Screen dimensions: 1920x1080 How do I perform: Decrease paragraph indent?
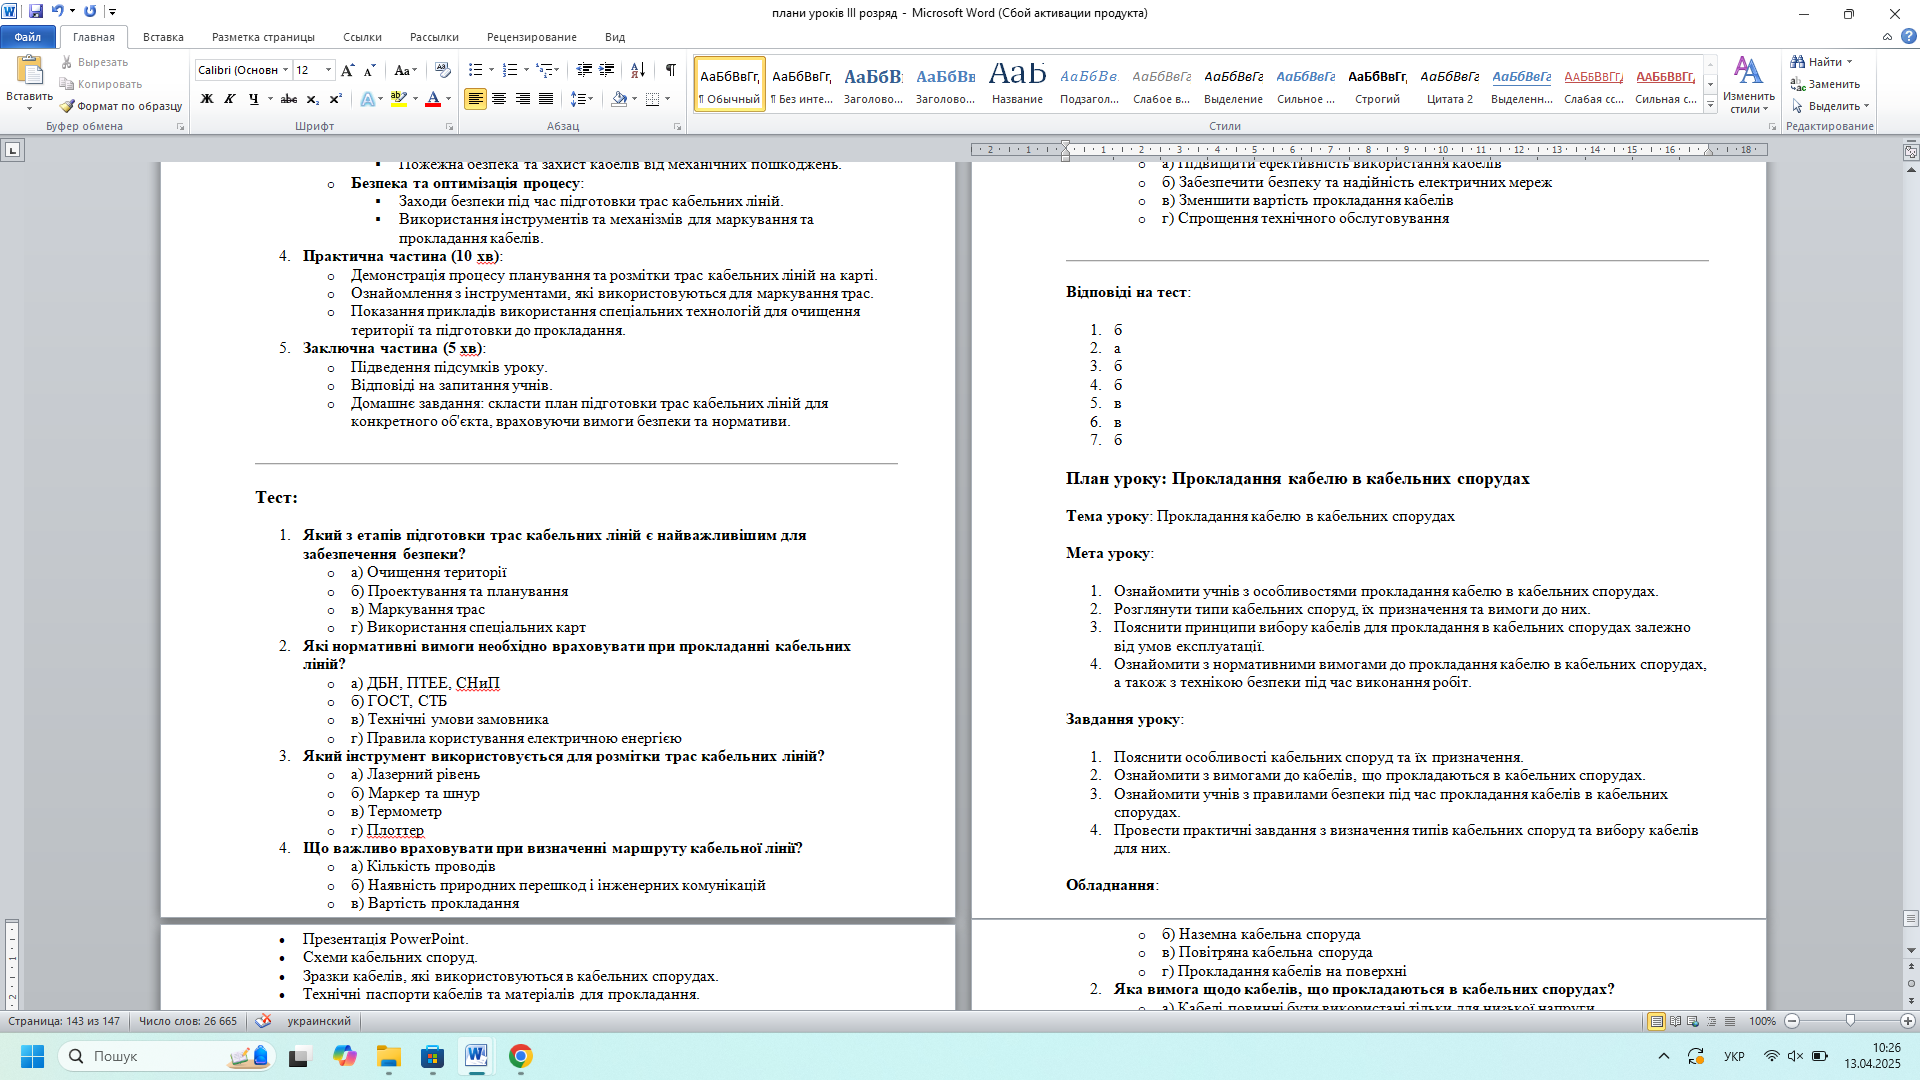click(x=584, y=70)
